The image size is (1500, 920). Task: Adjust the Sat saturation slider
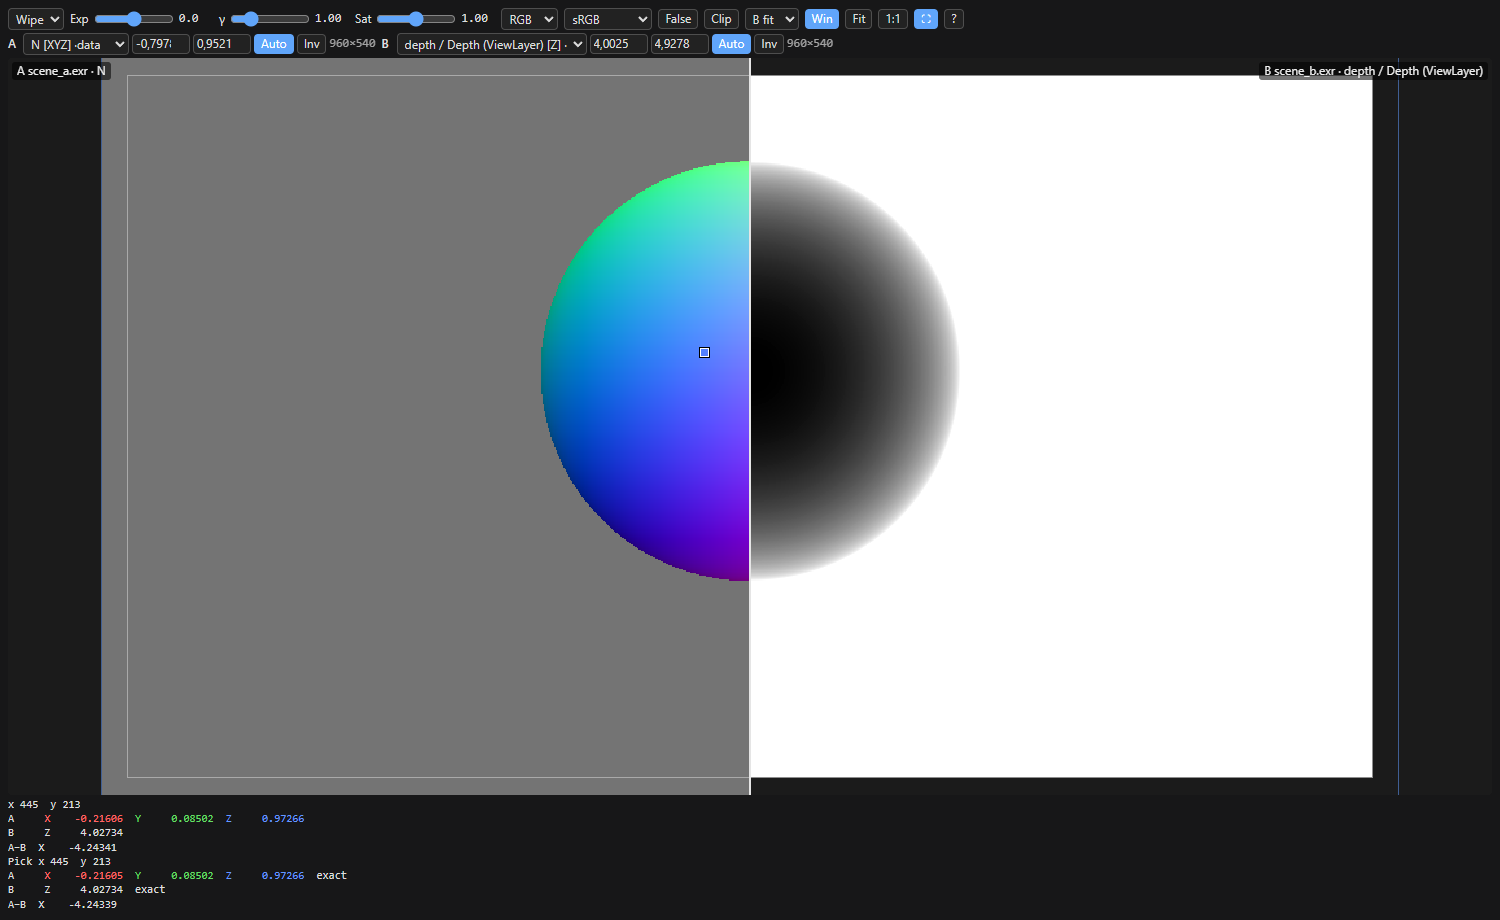point(416,19)
